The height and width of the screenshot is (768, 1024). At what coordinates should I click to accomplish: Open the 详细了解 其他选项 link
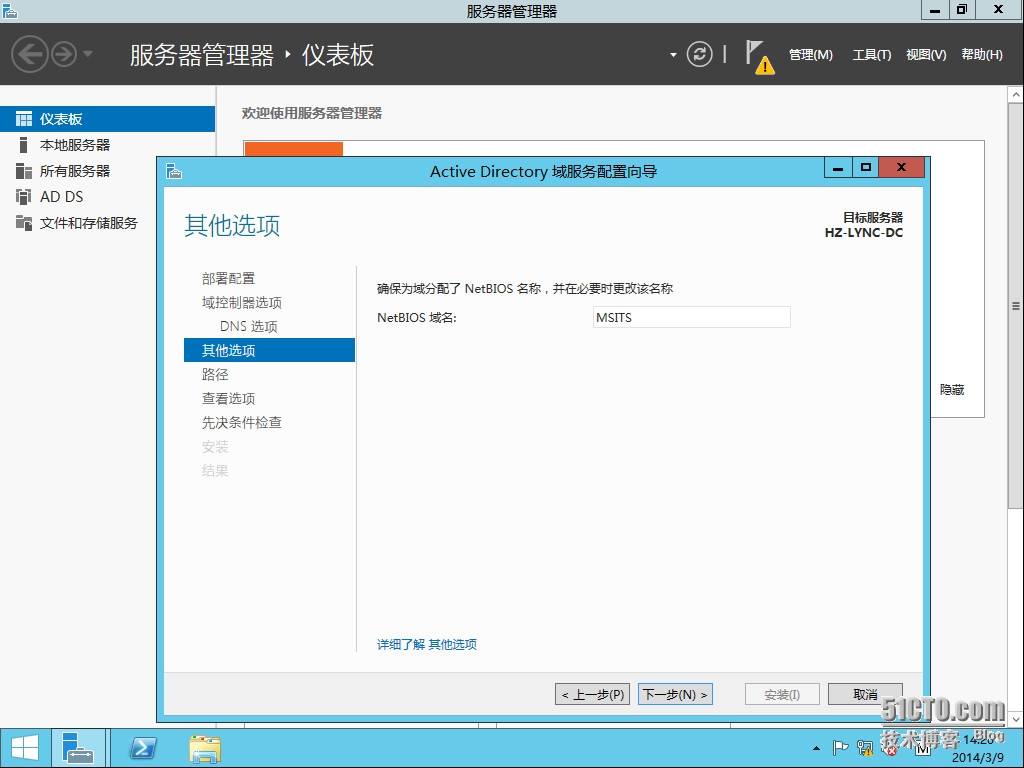click(x=426, y=645)
